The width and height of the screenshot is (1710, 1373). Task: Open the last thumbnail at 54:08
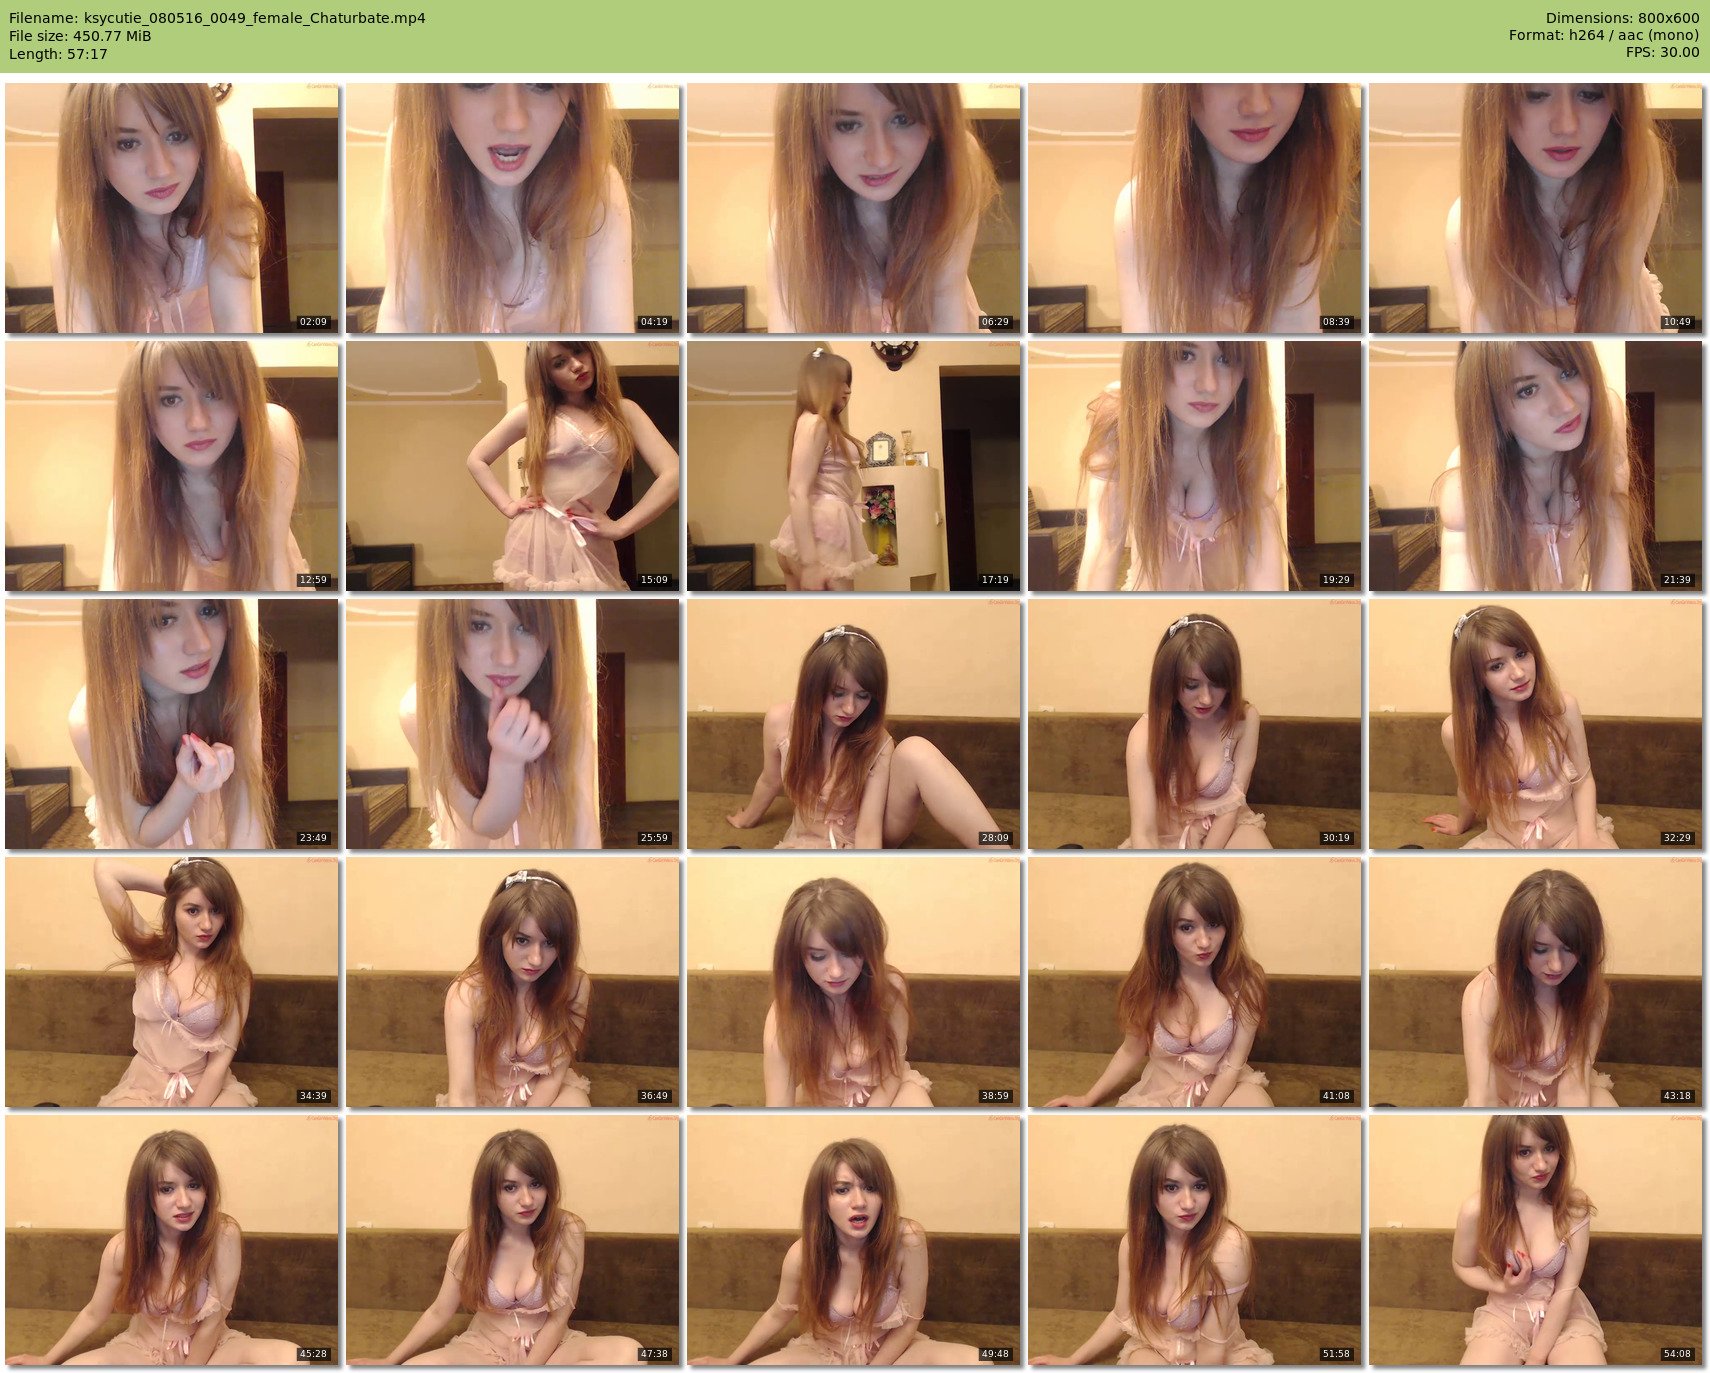tap(1535, 1240)
